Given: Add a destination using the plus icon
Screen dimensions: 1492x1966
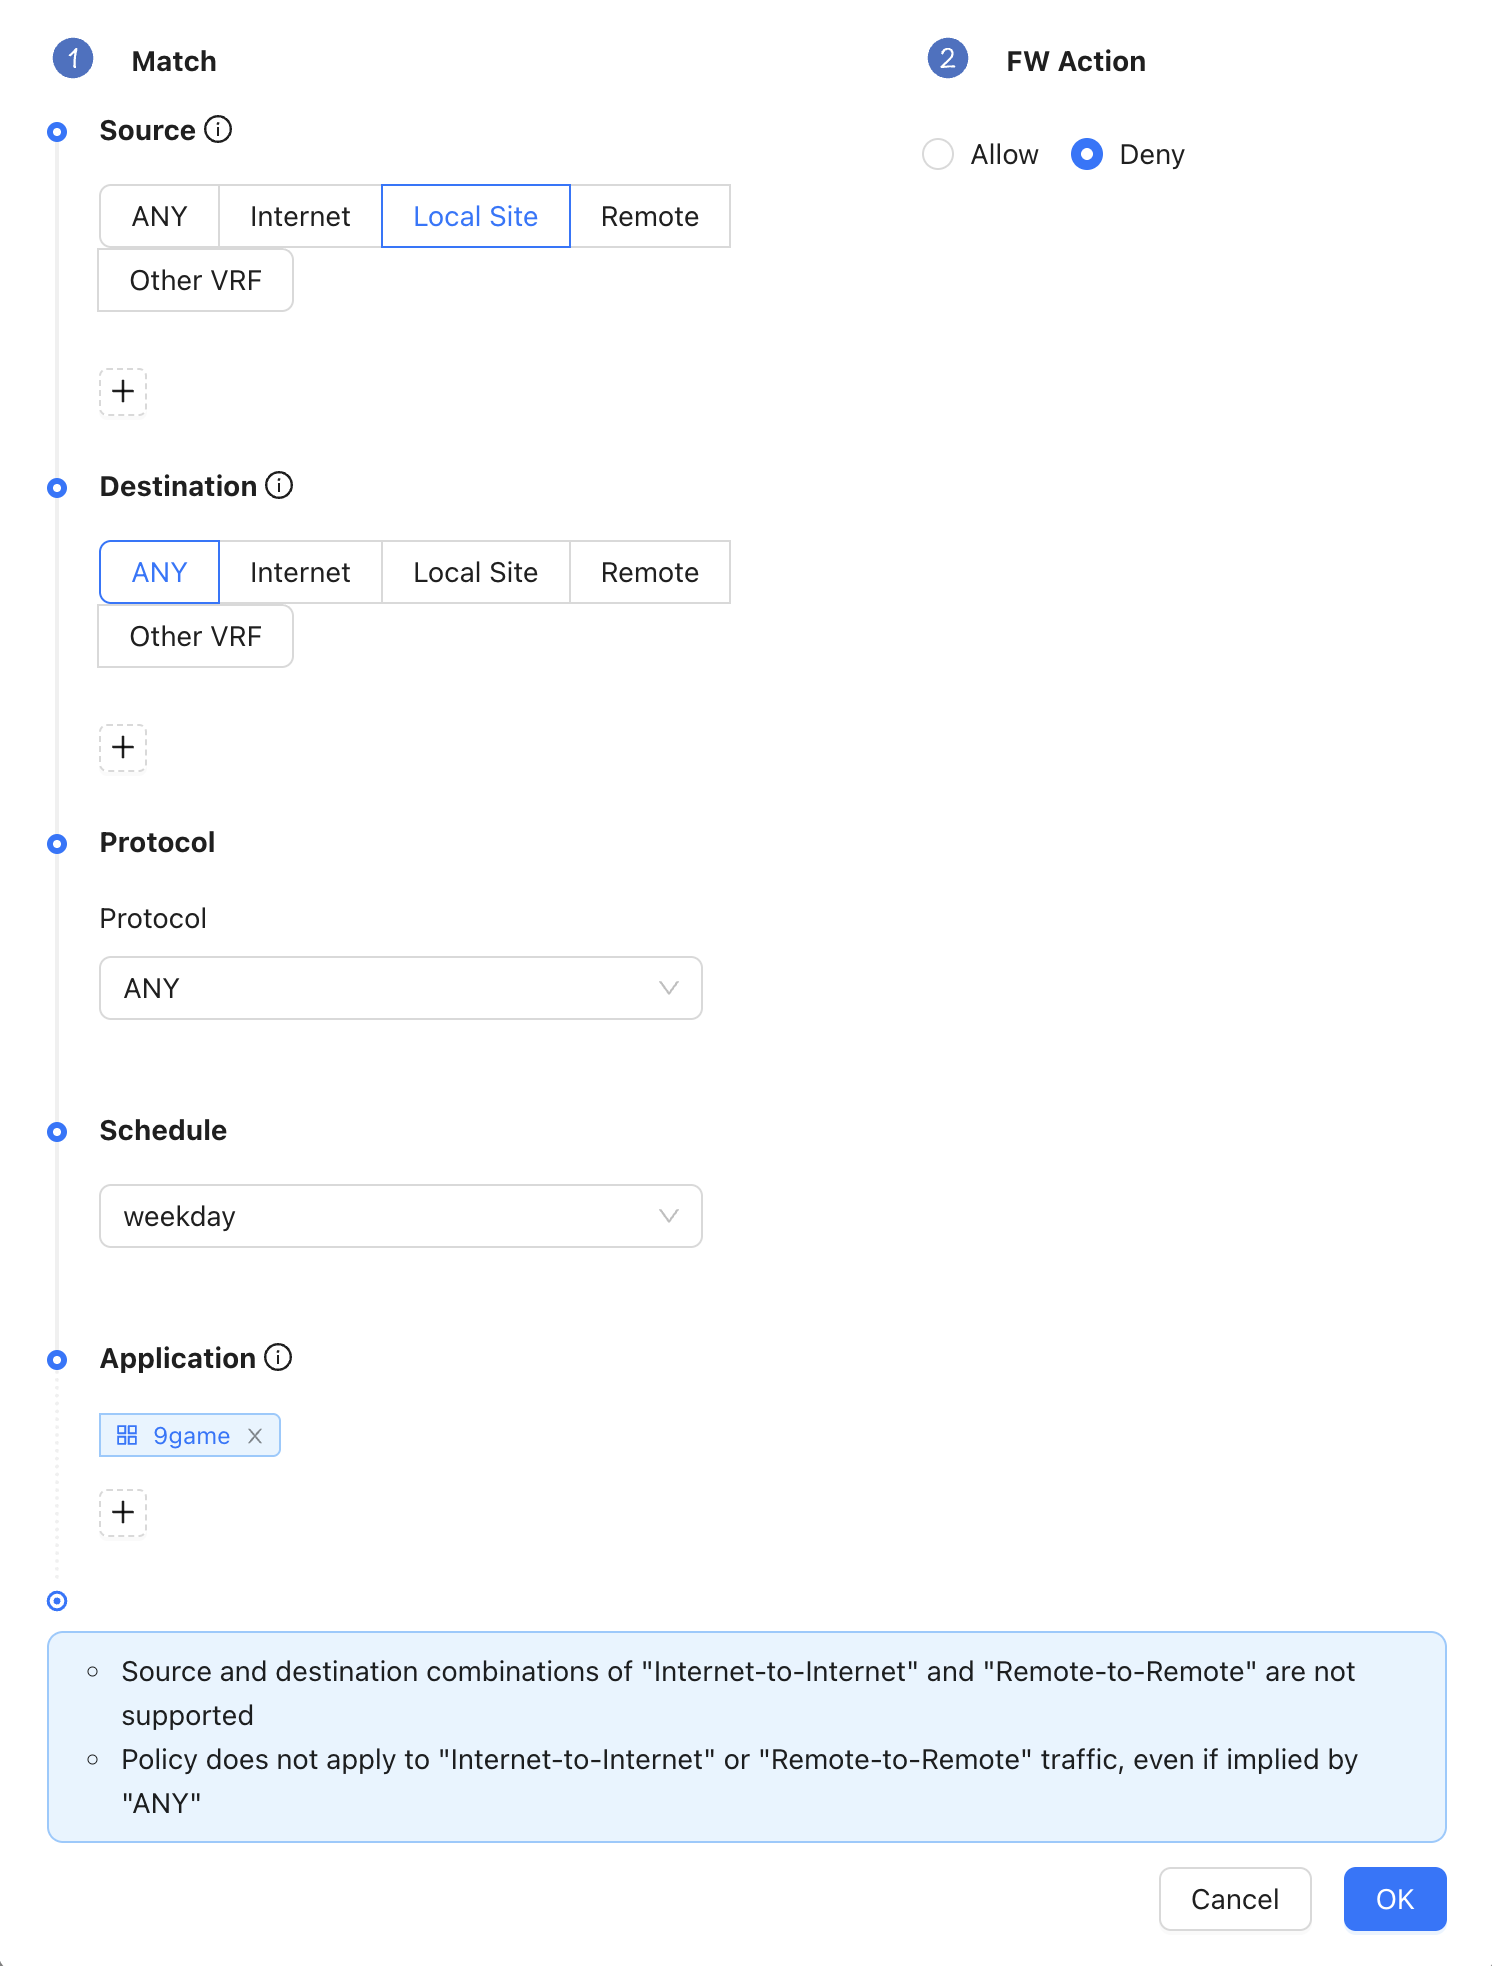Looking at the screenshot, I should (123, 747).
